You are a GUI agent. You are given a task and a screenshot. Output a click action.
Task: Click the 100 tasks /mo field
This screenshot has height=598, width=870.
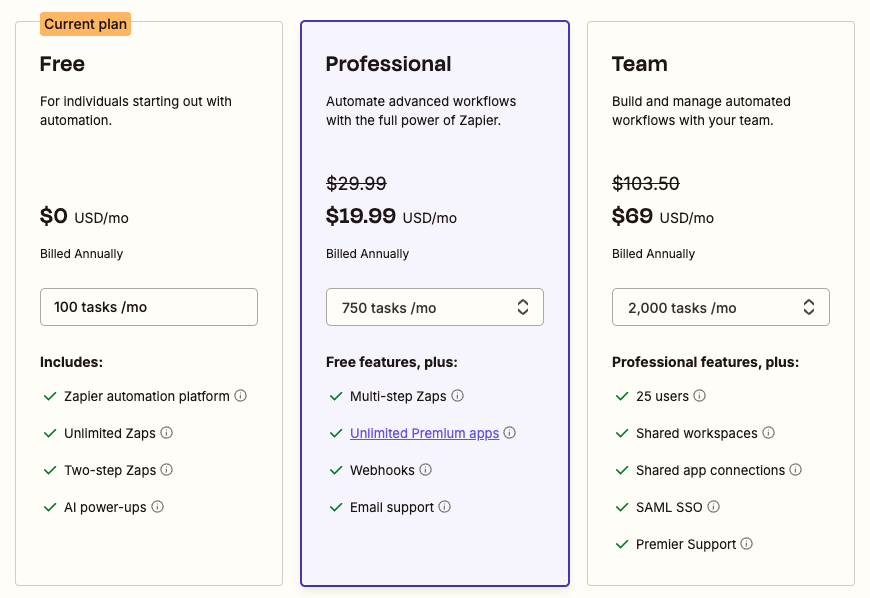click(x=149, y=307)
